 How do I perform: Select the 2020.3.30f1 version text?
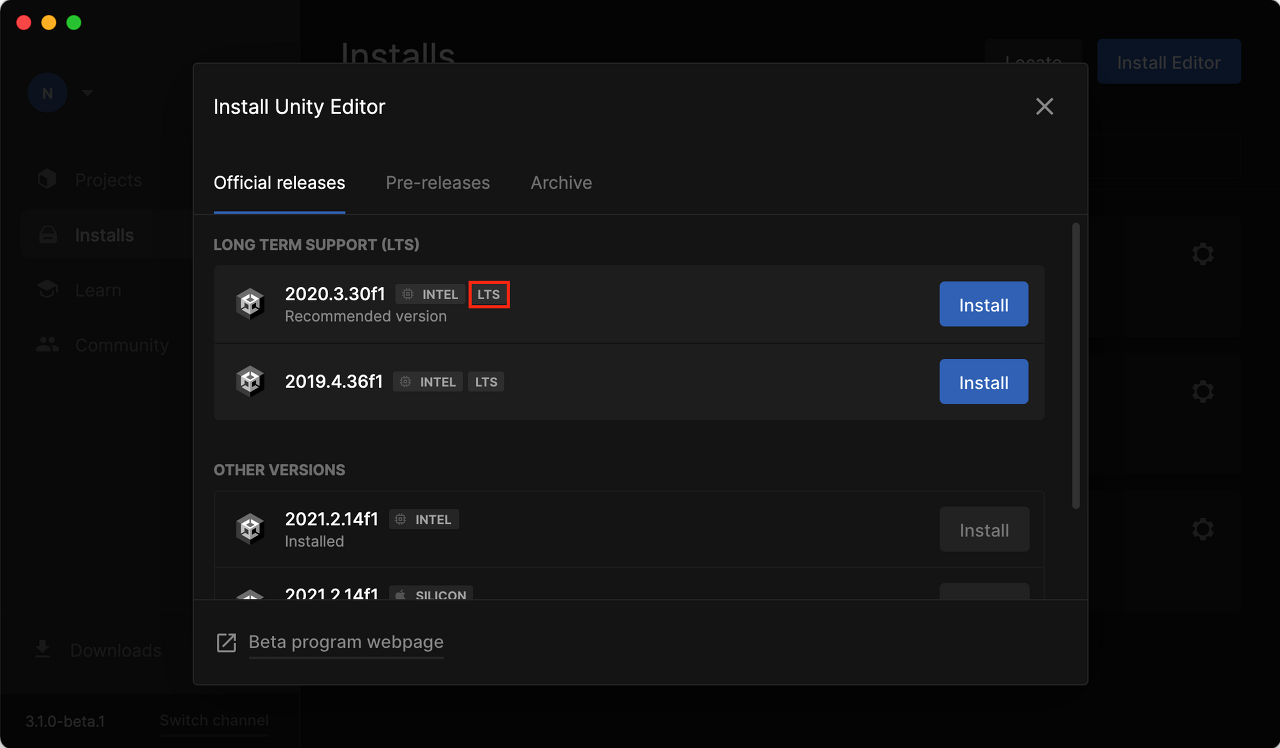coord(335,294)
